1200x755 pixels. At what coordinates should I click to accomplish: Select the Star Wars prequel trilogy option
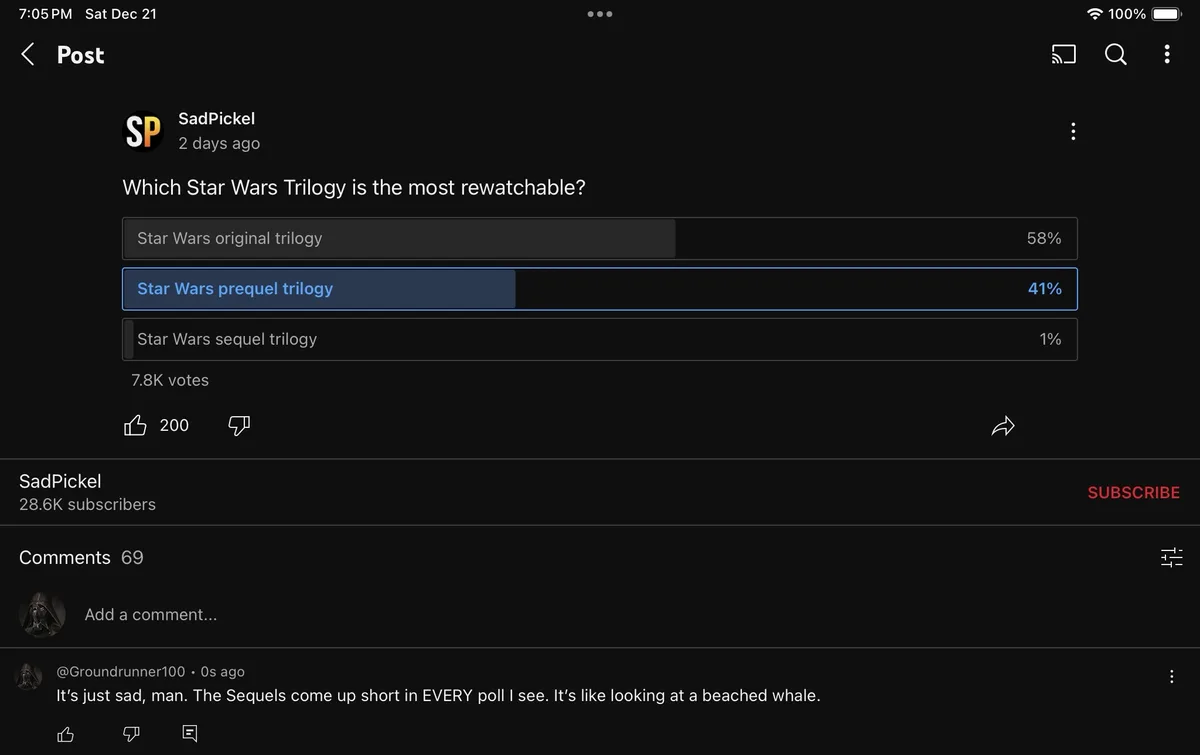(x=599, y=289)
